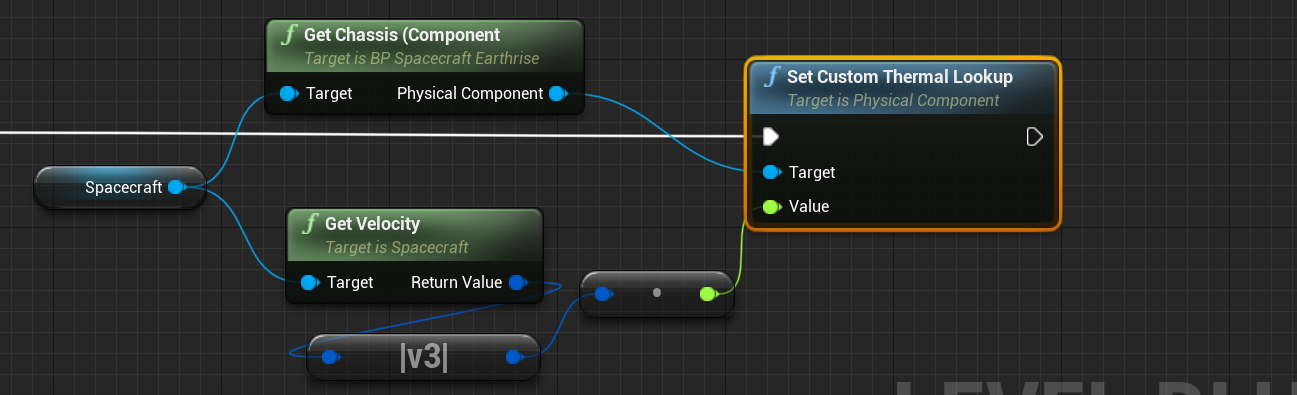Select the |v3| vector length node

pyautogui.click(x=423, y=357)
